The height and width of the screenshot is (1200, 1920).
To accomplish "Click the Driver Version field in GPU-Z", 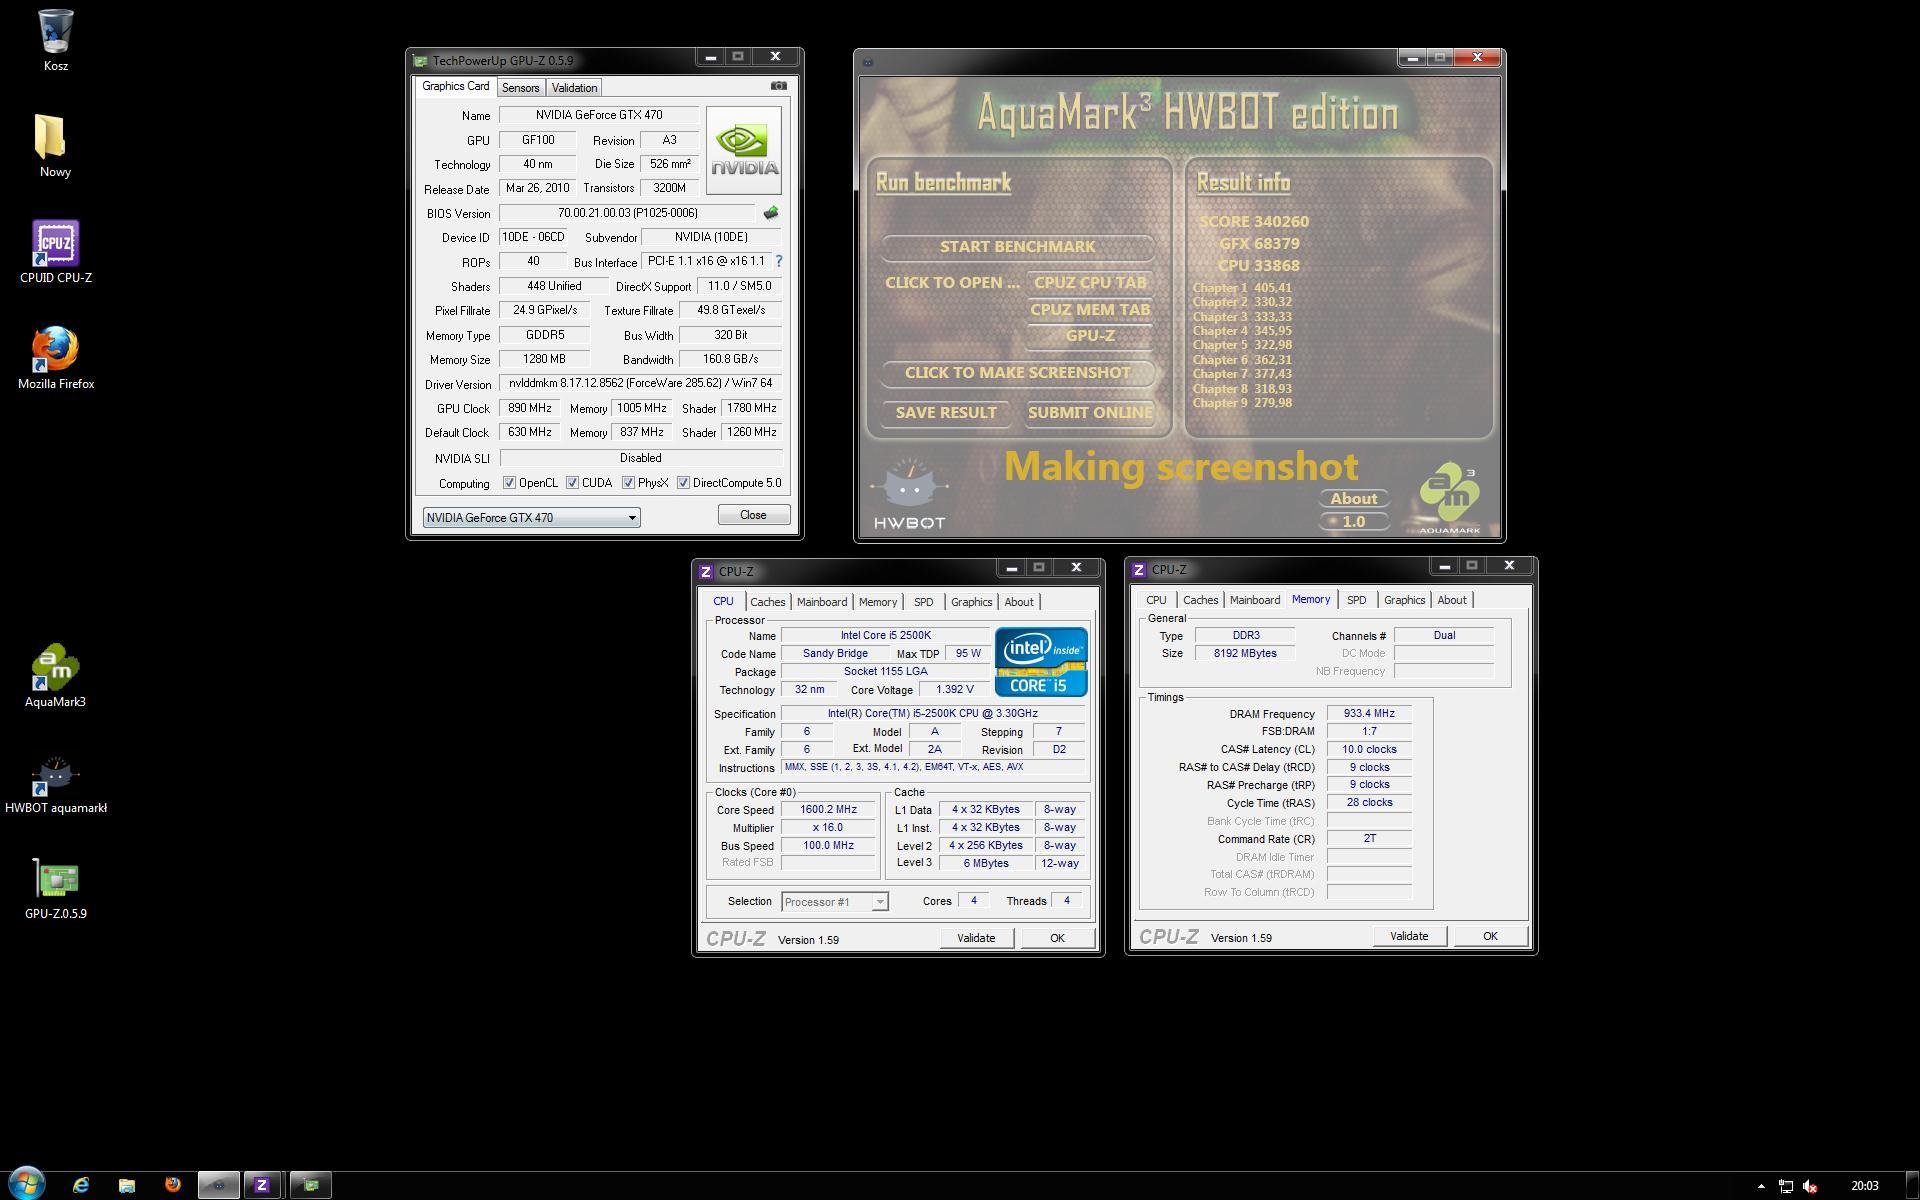I will coord(640,383).
